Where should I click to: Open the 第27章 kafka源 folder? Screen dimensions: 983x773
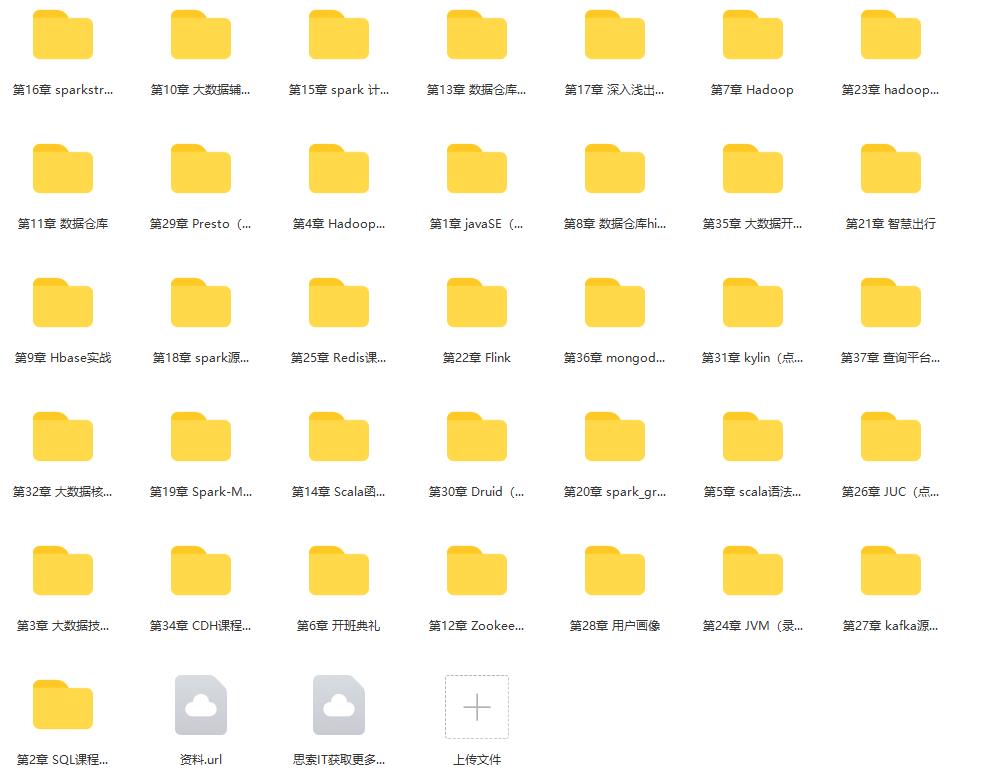pyautogui.click(x=890, y=572)
